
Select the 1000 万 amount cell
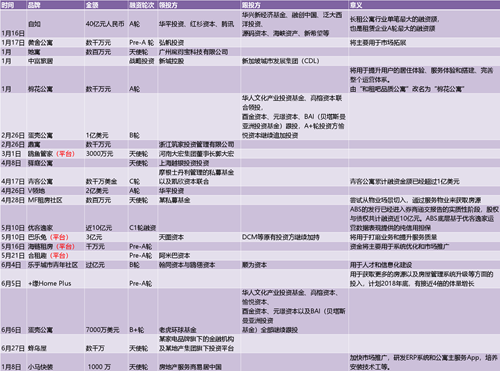point(106,362)
